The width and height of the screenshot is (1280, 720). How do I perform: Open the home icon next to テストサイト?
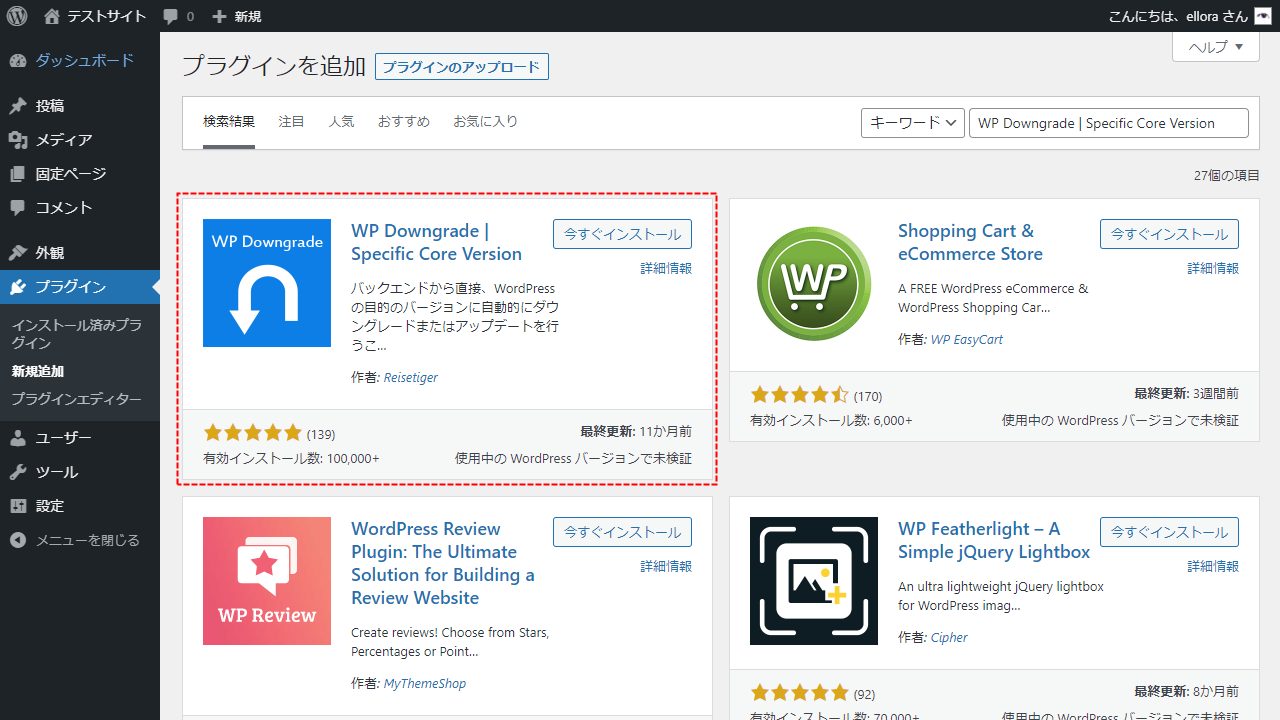(52, 16)
